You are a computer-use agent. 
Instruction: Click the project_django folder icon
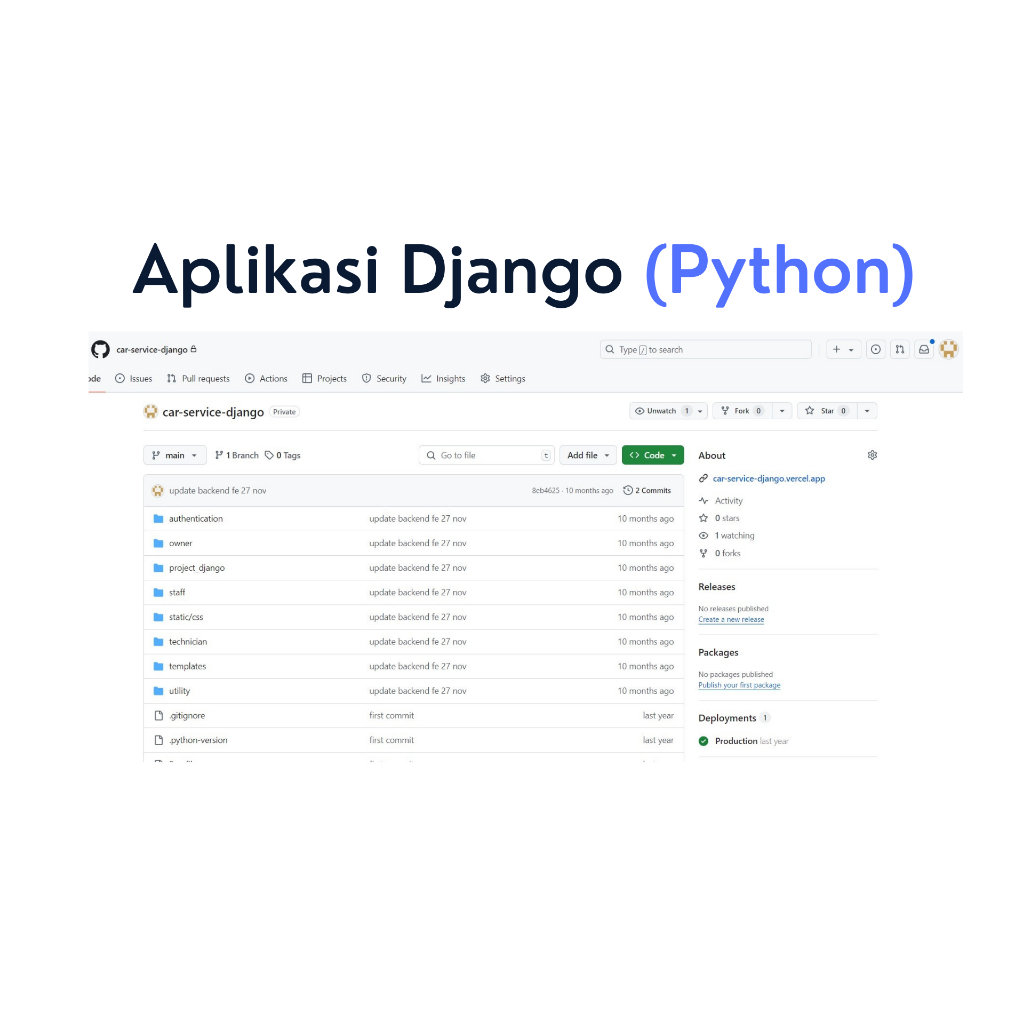pyautogui.click(x=158, y=568)
